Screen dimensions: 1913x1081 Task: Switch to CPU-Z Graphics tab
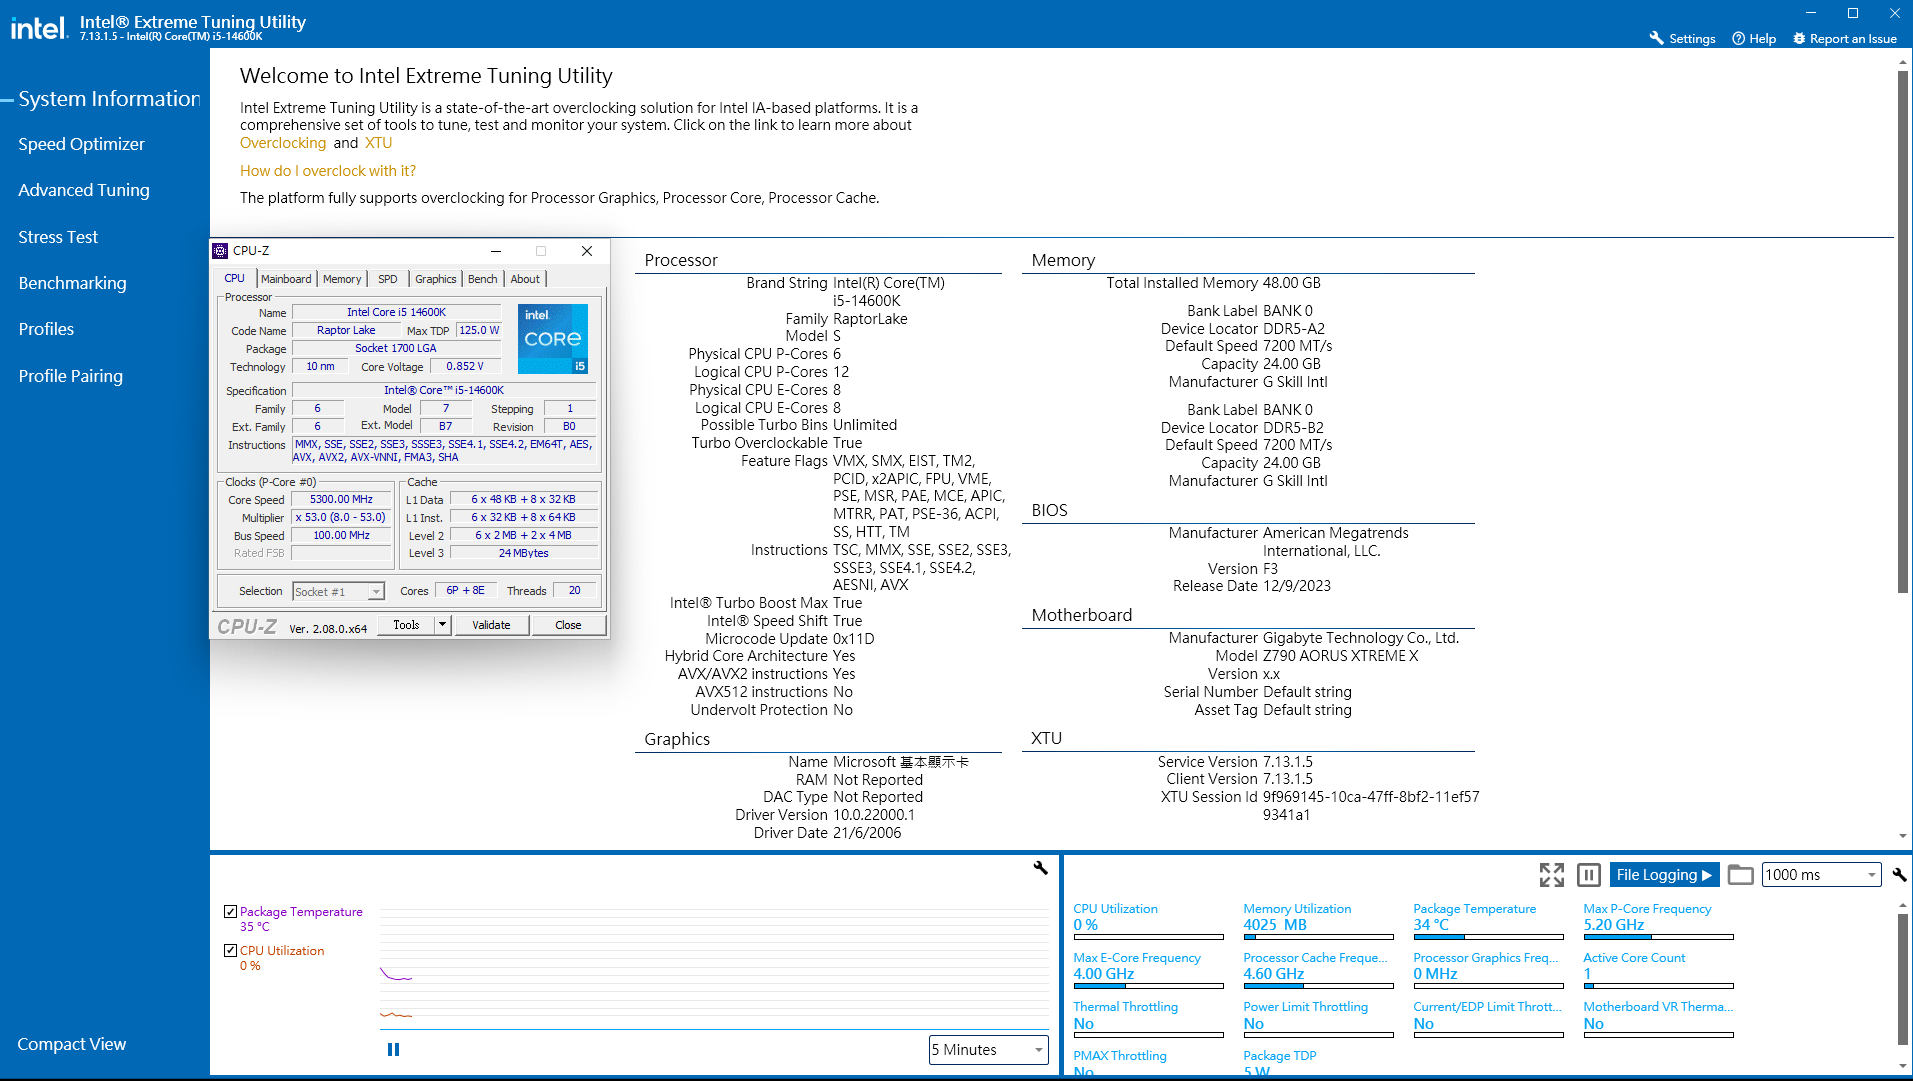tap(436, 279)
